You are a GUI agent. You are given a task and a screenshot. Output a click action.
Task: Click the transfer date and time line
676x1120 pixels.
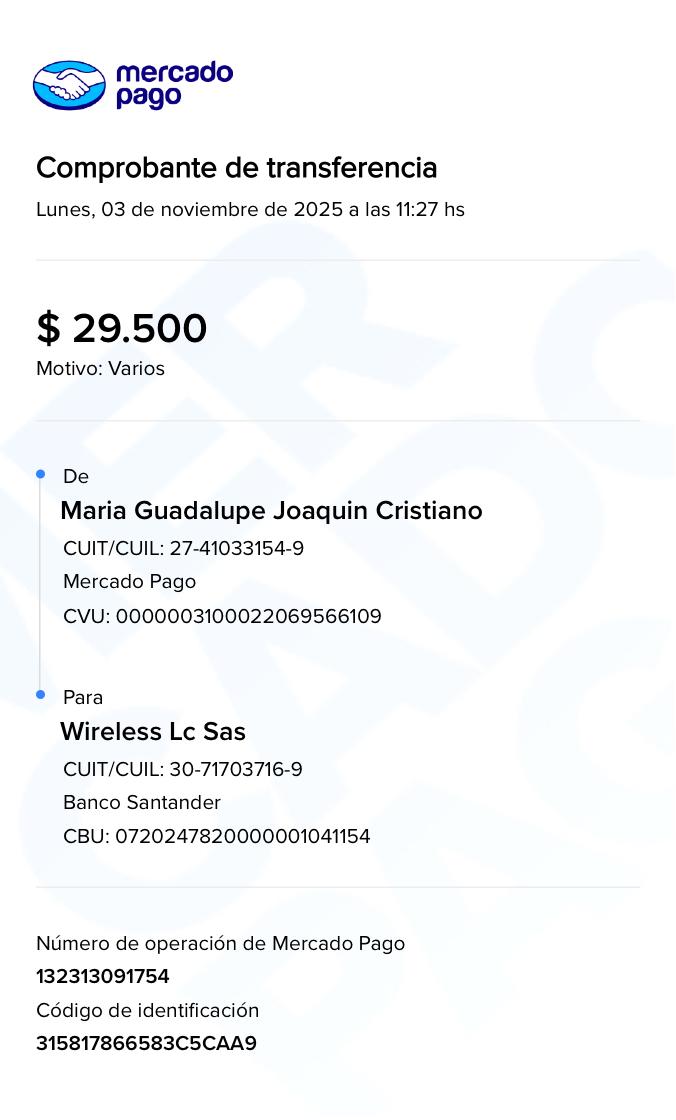pos(250,210)
